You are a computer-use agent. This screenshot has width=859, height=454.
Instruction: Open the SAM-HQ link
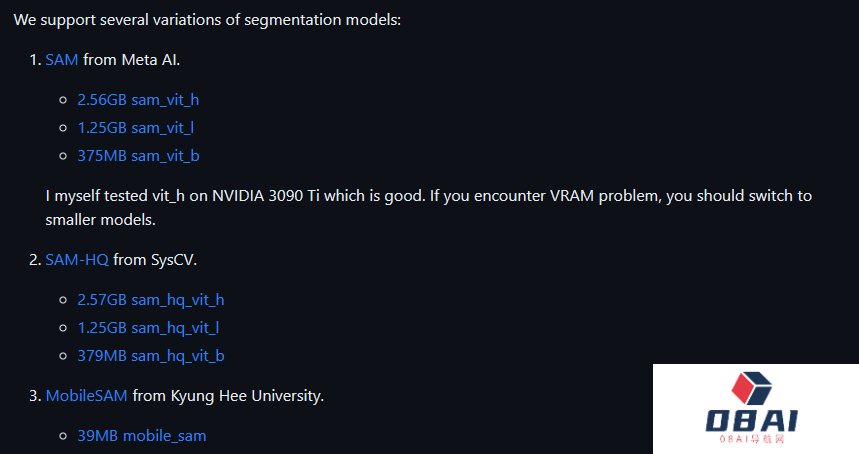click(77, 260)
